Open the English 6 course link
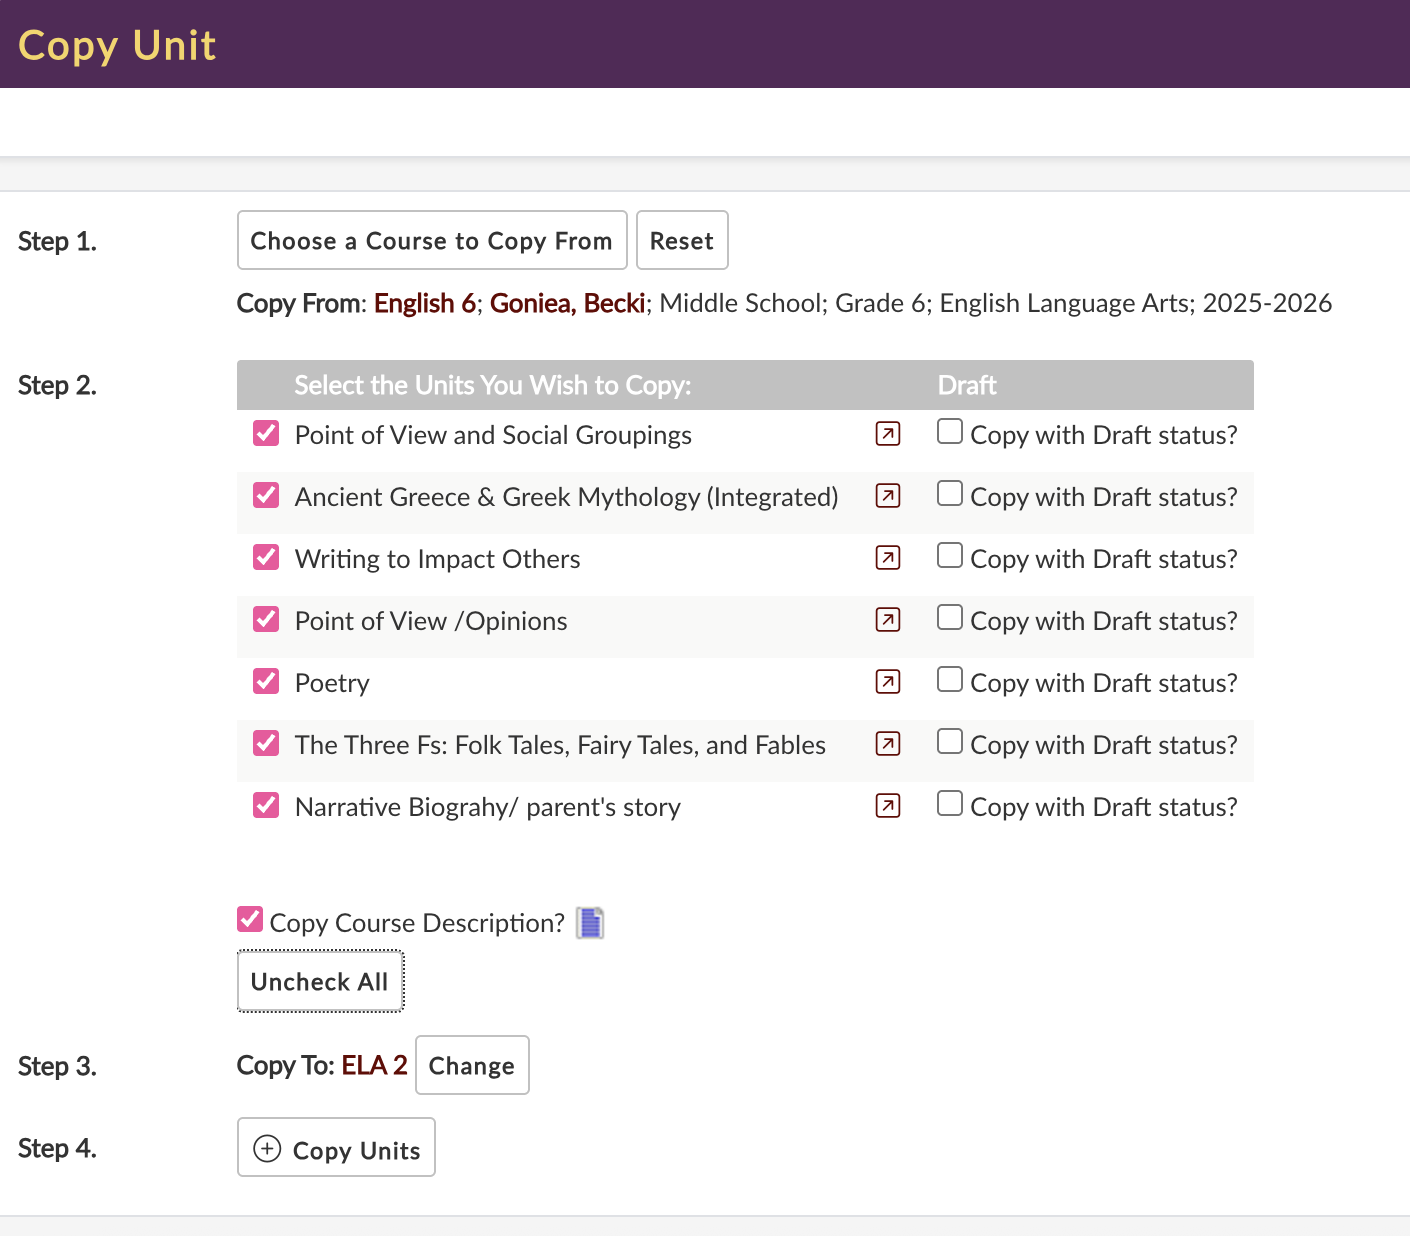This screenshot has height=1236, width=1410. tap(424, 303)
